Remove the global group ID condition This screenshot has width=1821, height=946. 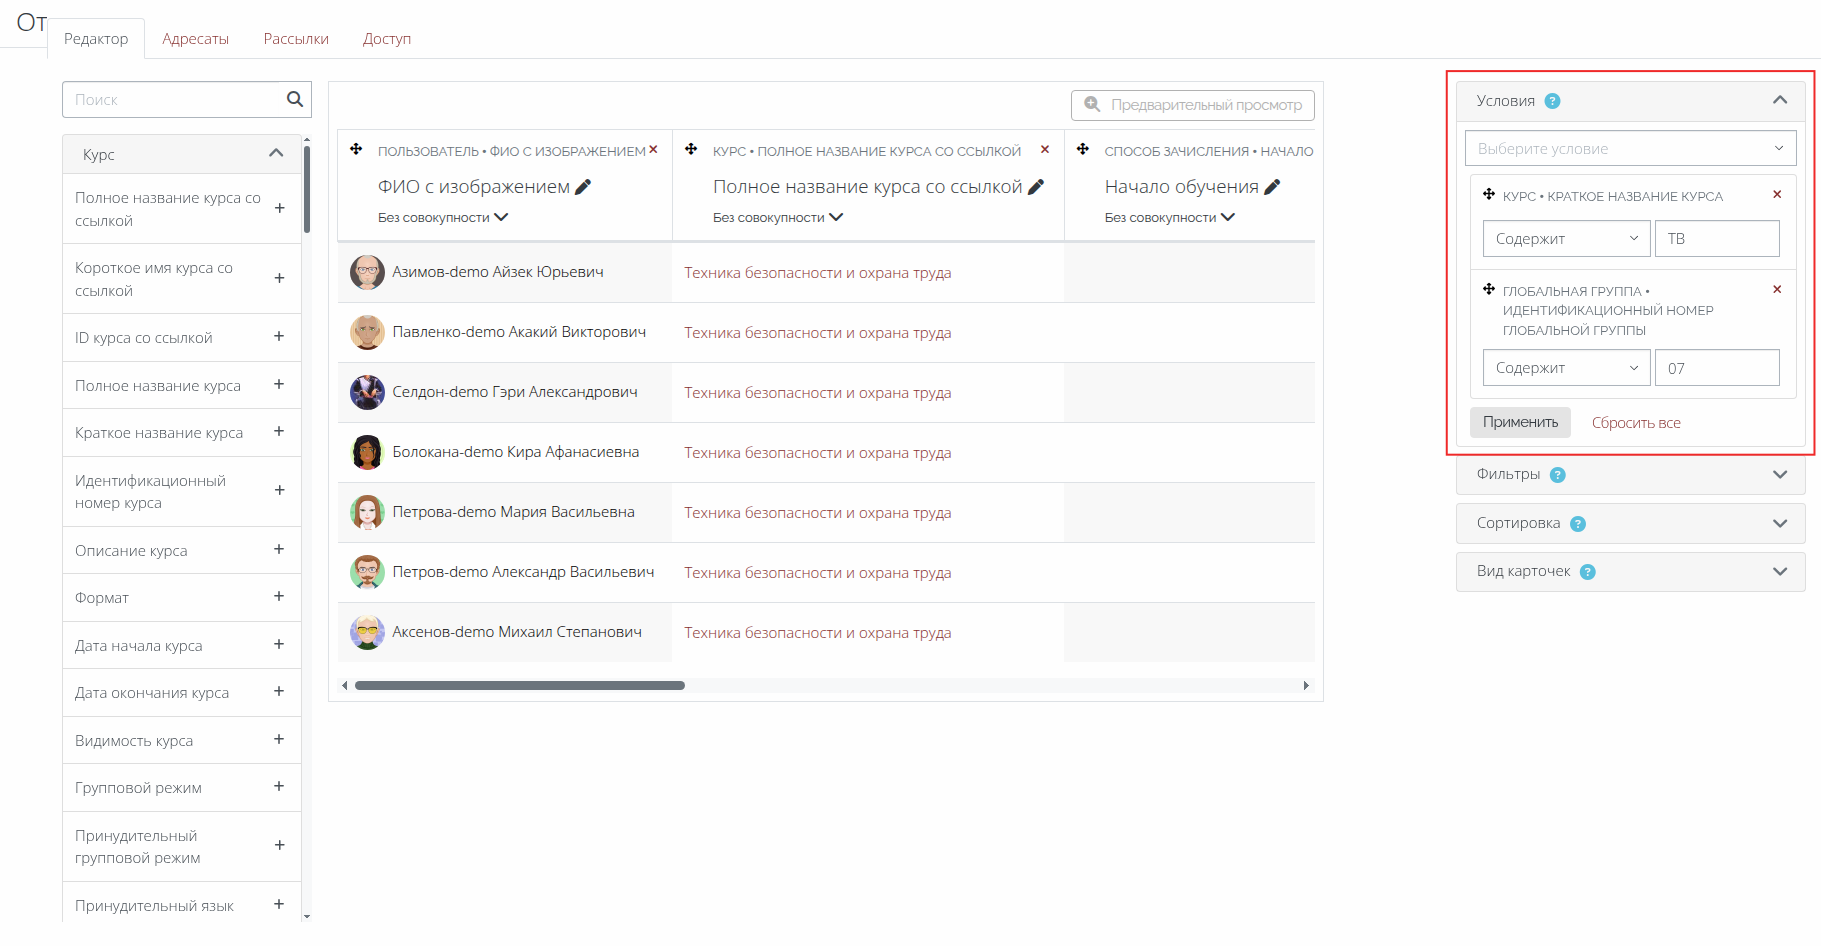pos(1777,290)
